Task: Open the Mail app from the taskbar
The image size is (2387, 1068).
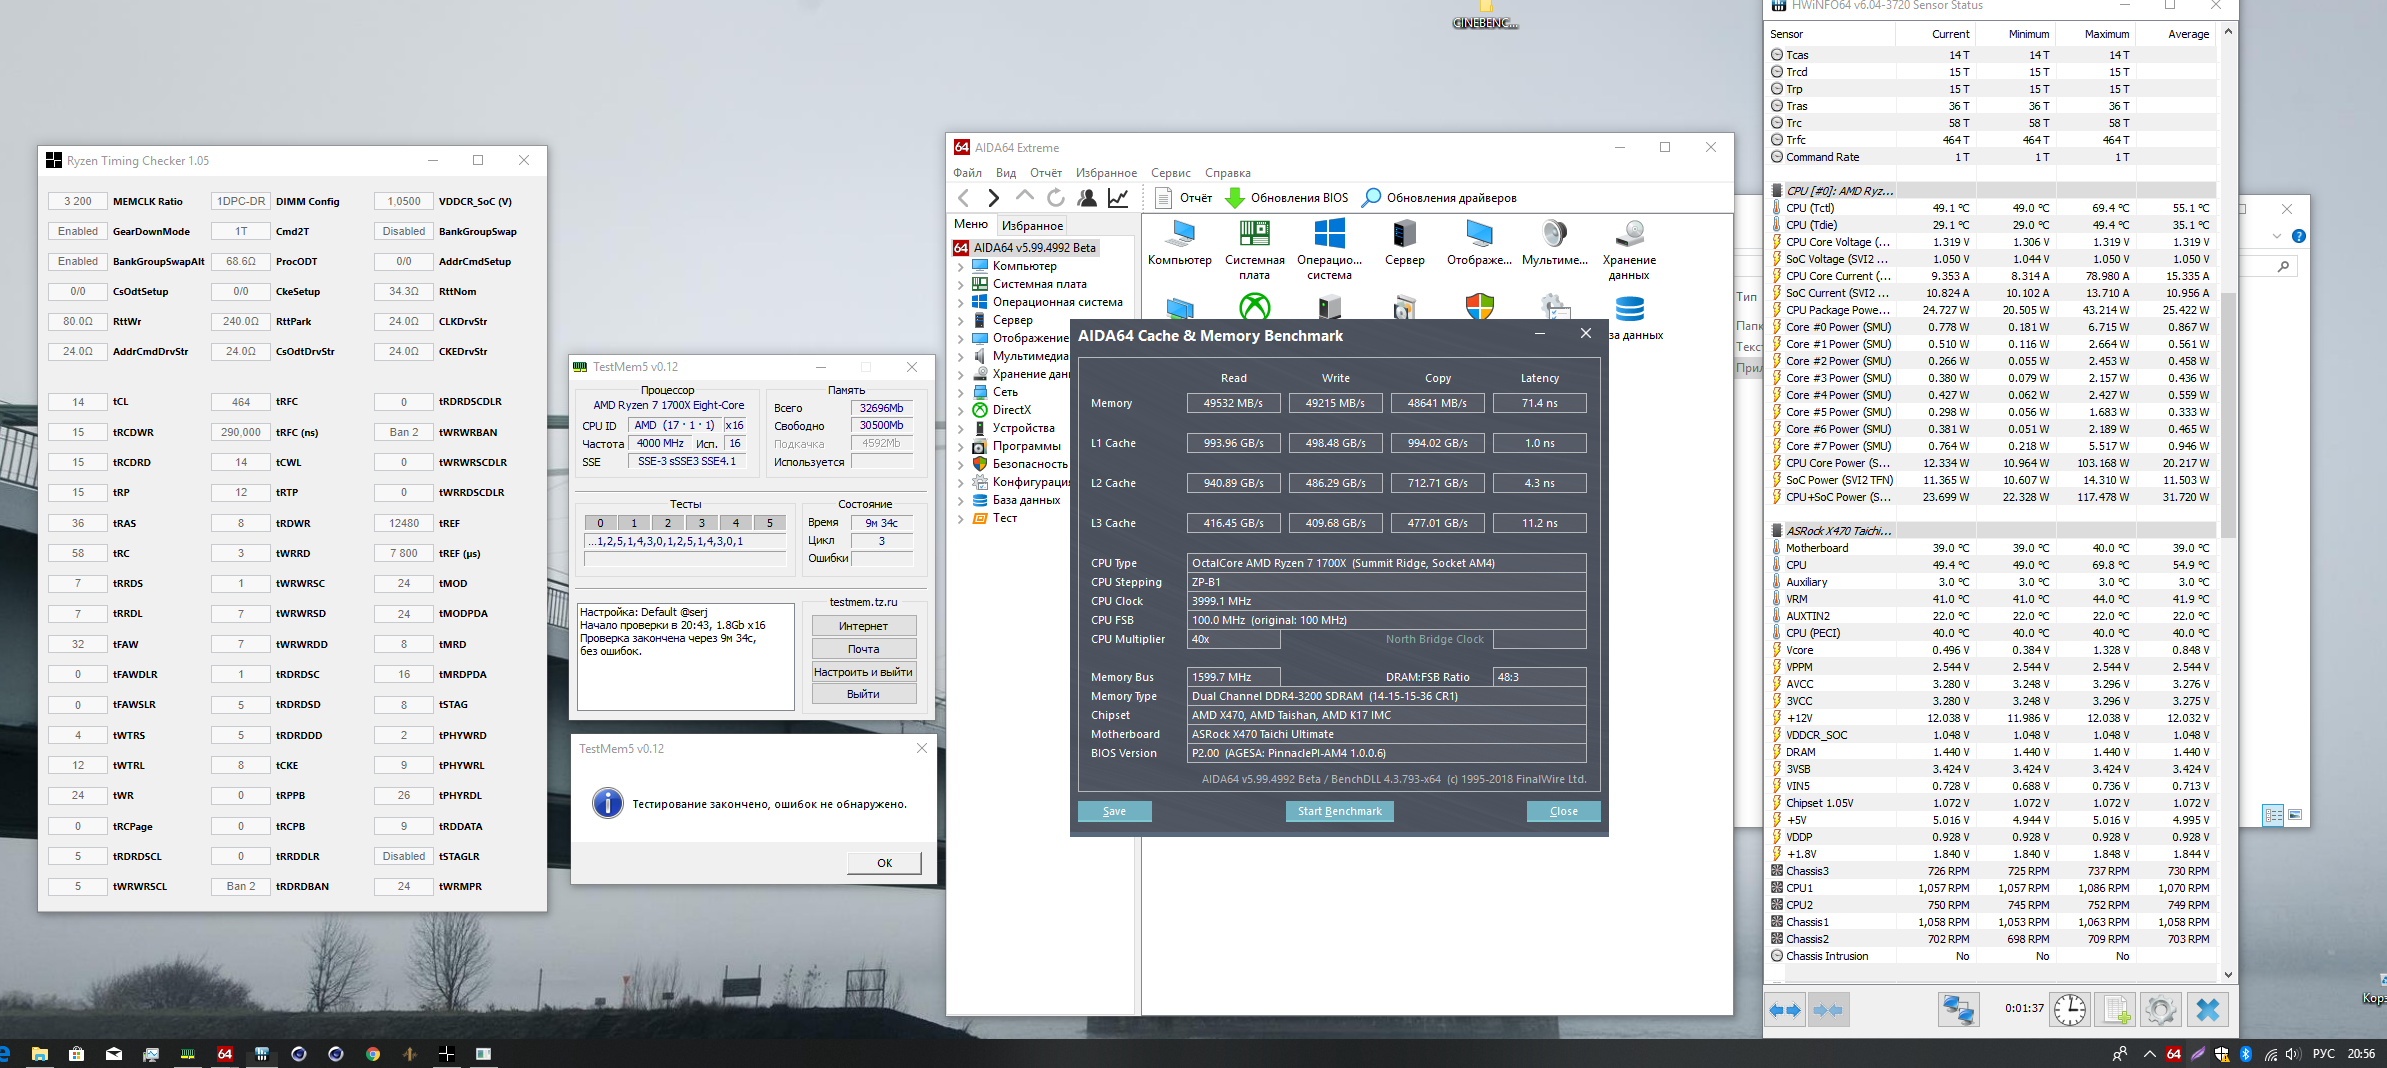Action: pos(114,1054)
